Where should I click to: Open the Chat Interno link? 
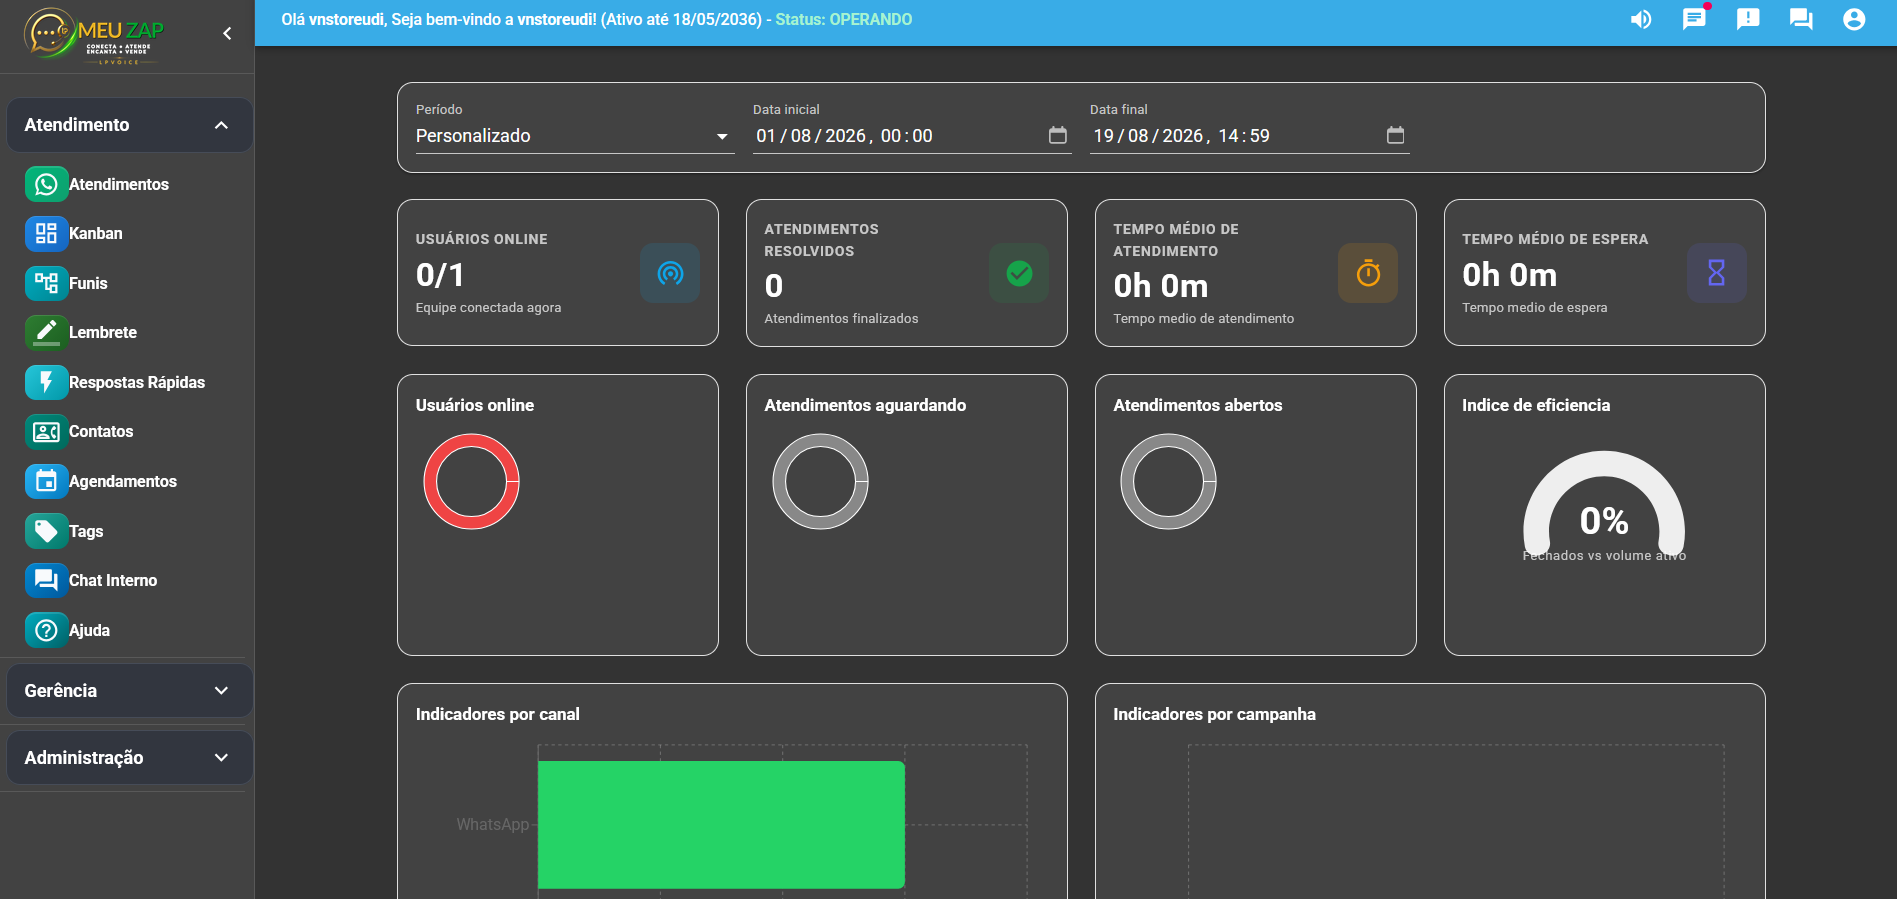point(113,580)
